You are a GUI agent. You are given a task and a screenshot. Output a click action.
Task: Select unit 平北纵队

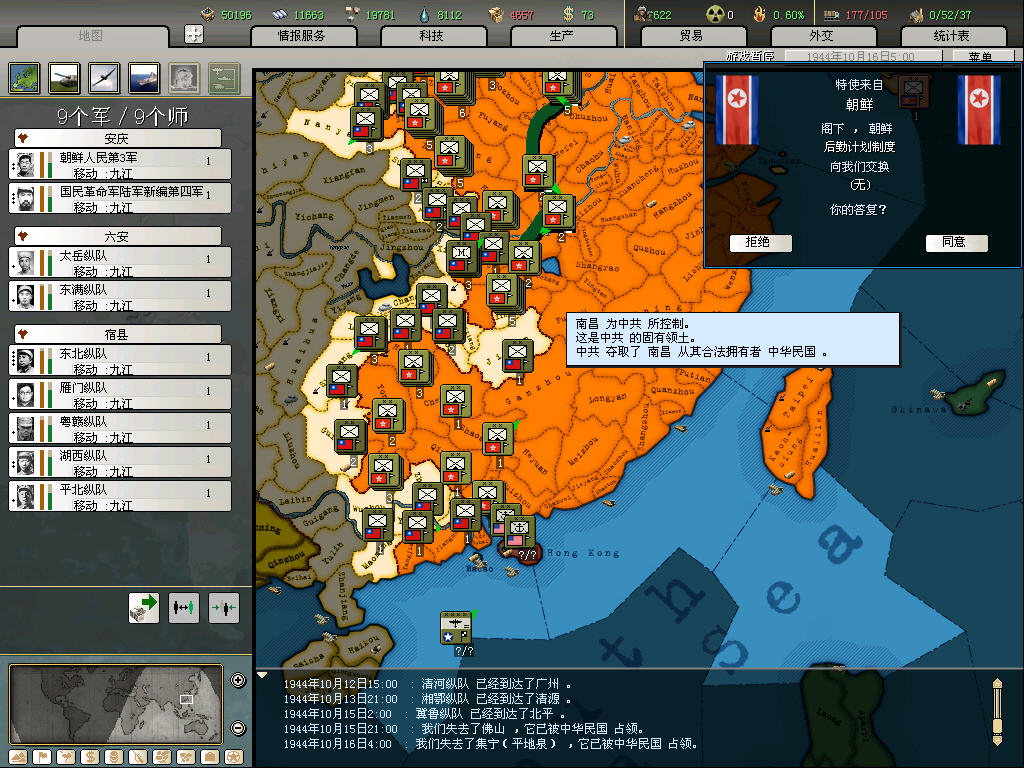pyautogui.click(x=120, y=496)
